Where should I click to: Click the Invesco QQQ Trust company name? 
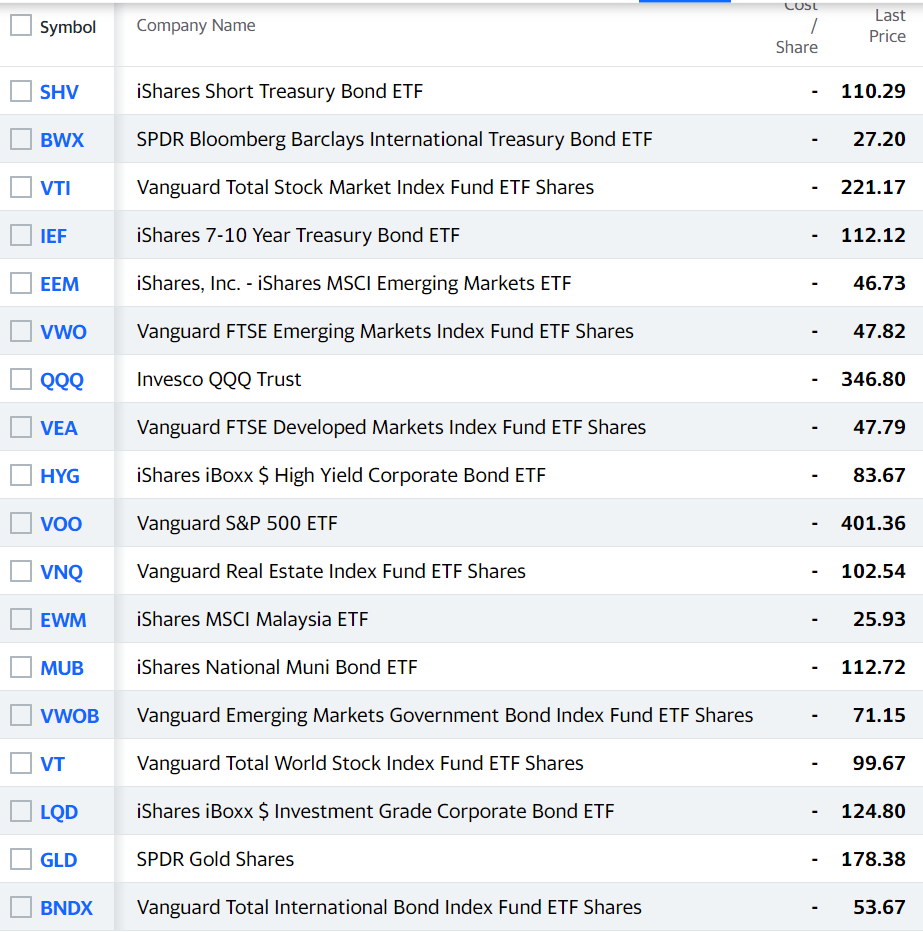[219, 379]
